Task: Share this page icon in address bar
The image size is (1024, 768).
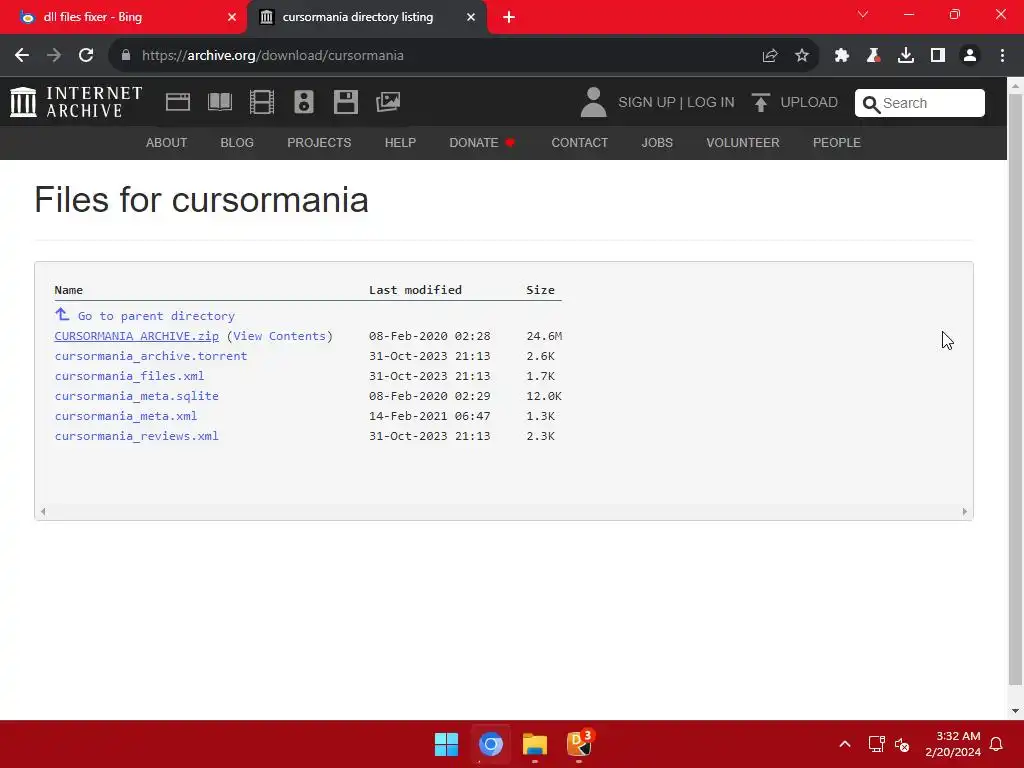Action: [x=770, y=56]
